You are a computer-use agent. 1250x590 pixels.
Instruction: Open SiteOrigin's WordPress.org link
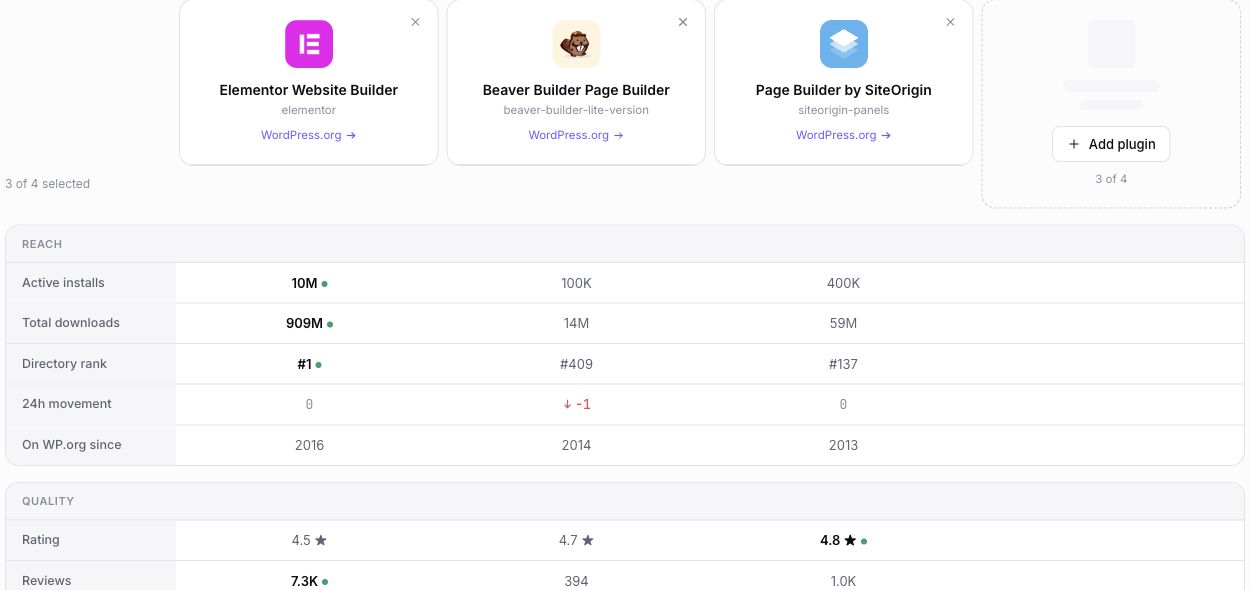pyautogui.click(x=844, y=135)
